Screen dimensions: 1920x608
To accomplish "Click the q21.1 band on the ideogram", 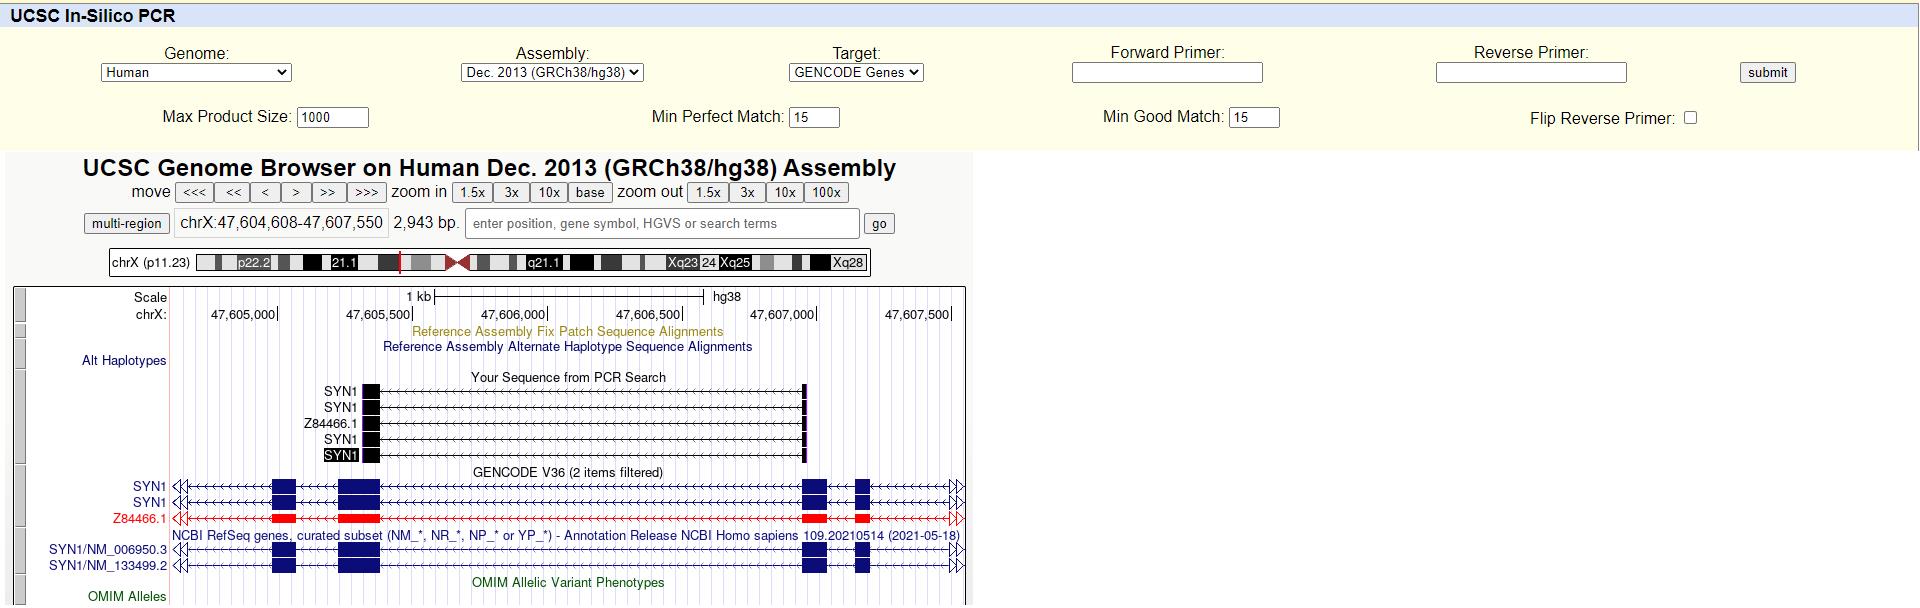I will coord(543,263).
